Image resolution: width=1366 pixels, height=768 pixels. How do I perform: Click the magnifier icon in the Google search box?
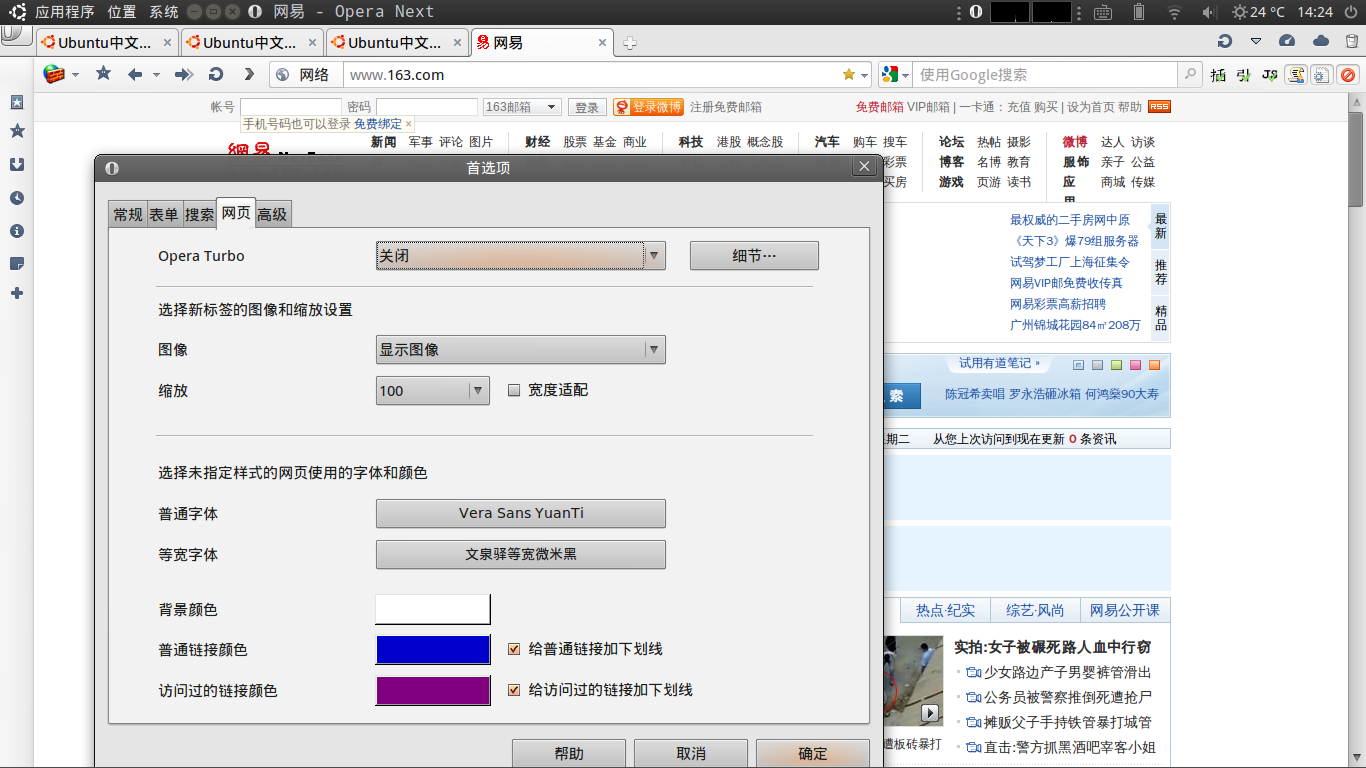(x=1190, y=74)
